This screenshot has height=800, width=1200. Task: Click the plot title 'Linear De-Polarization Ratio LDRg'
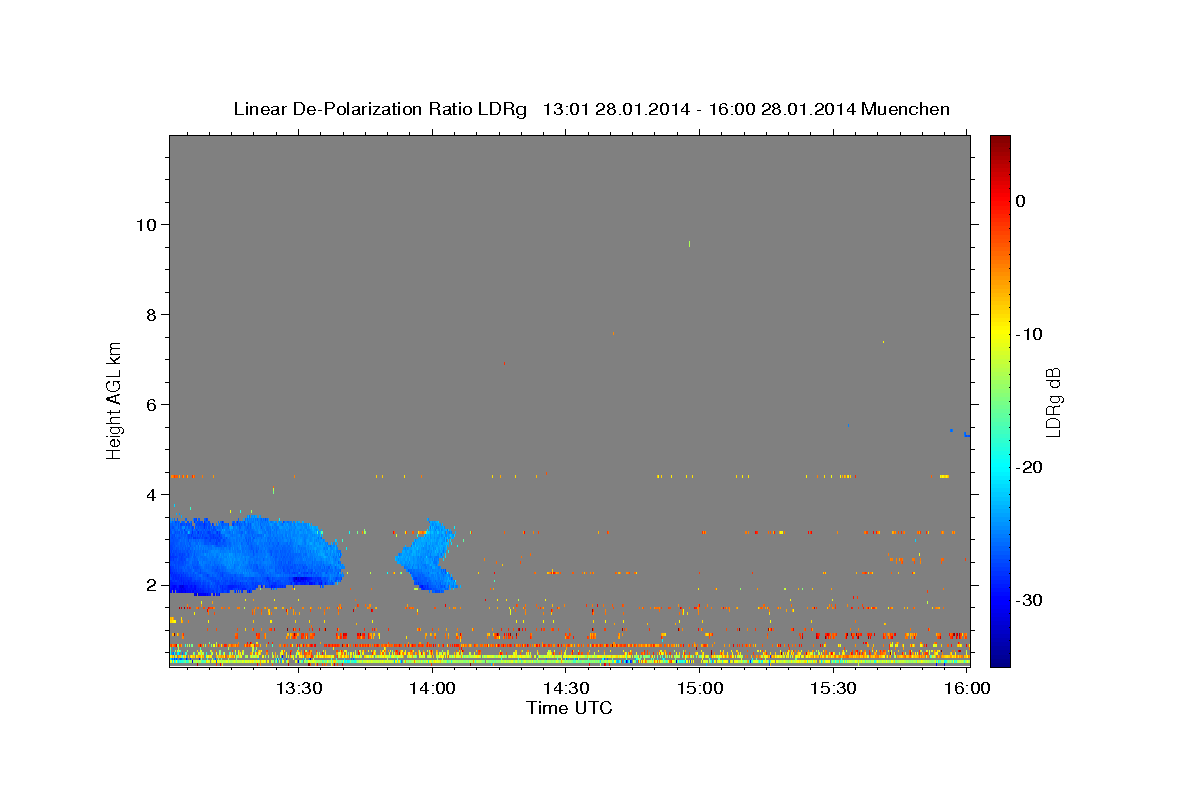[380, 109]
